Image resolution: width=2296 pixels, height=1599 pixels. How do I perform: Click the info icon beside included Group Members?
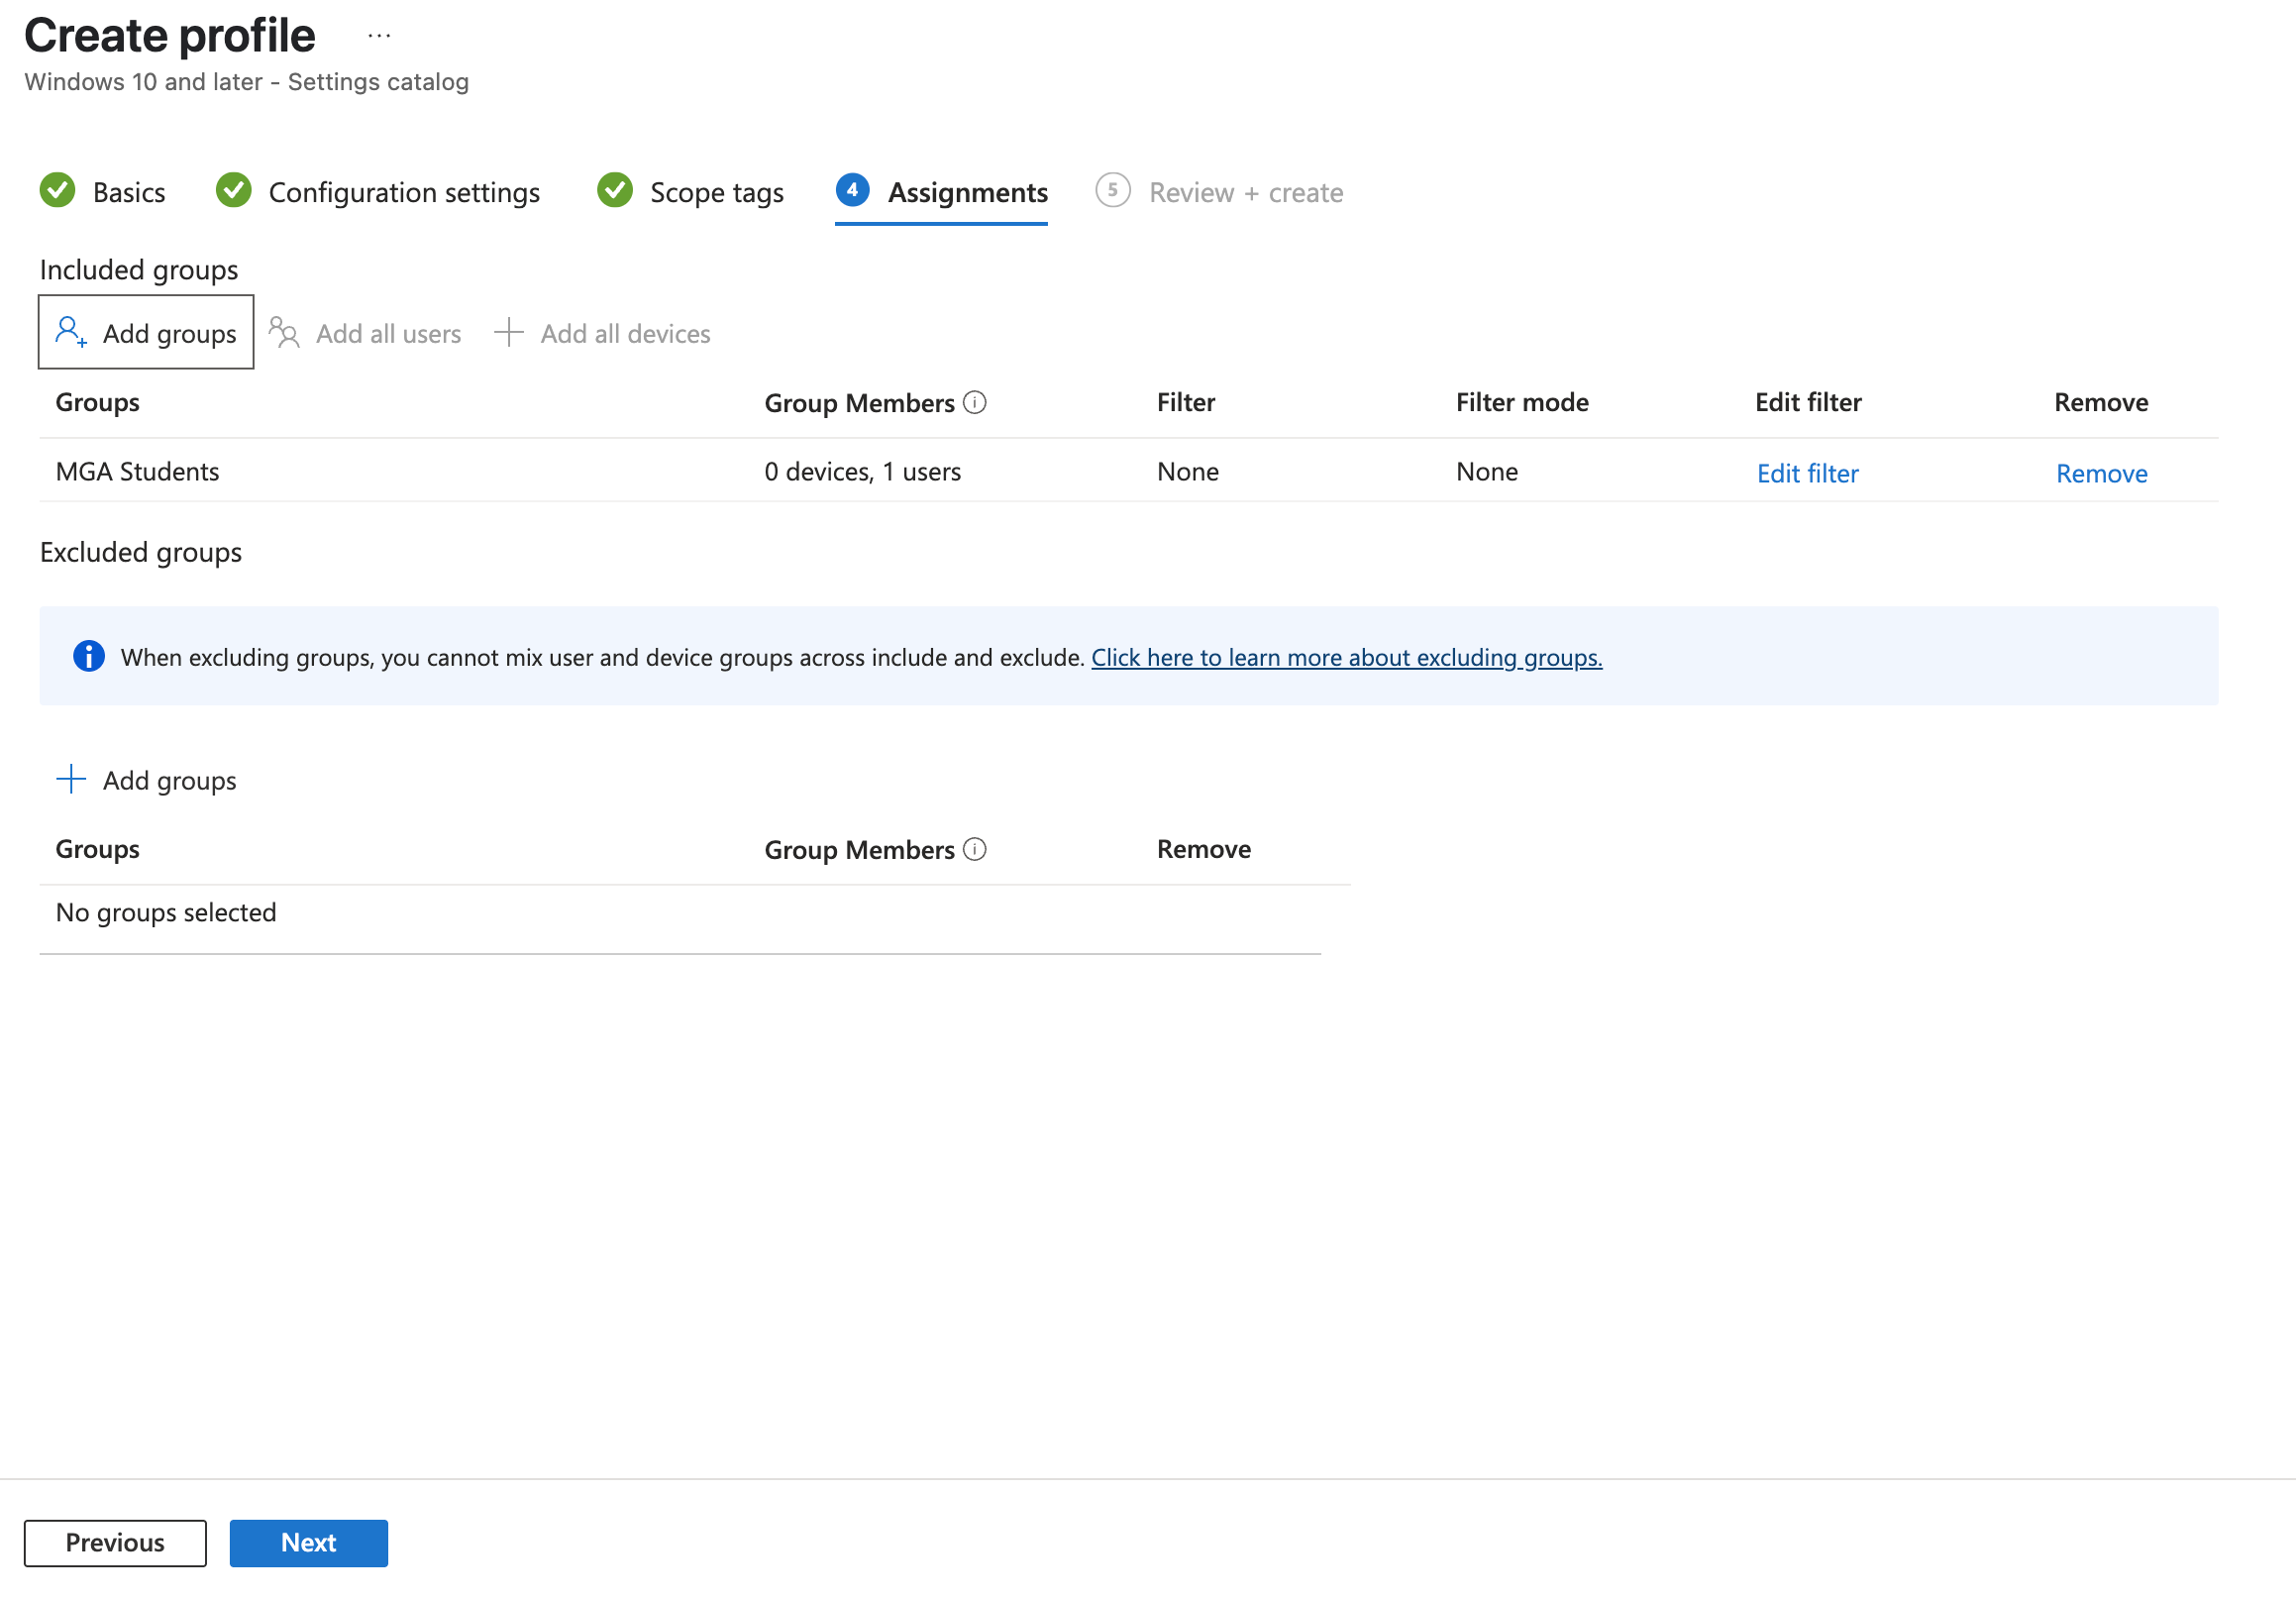pos(974,403)
